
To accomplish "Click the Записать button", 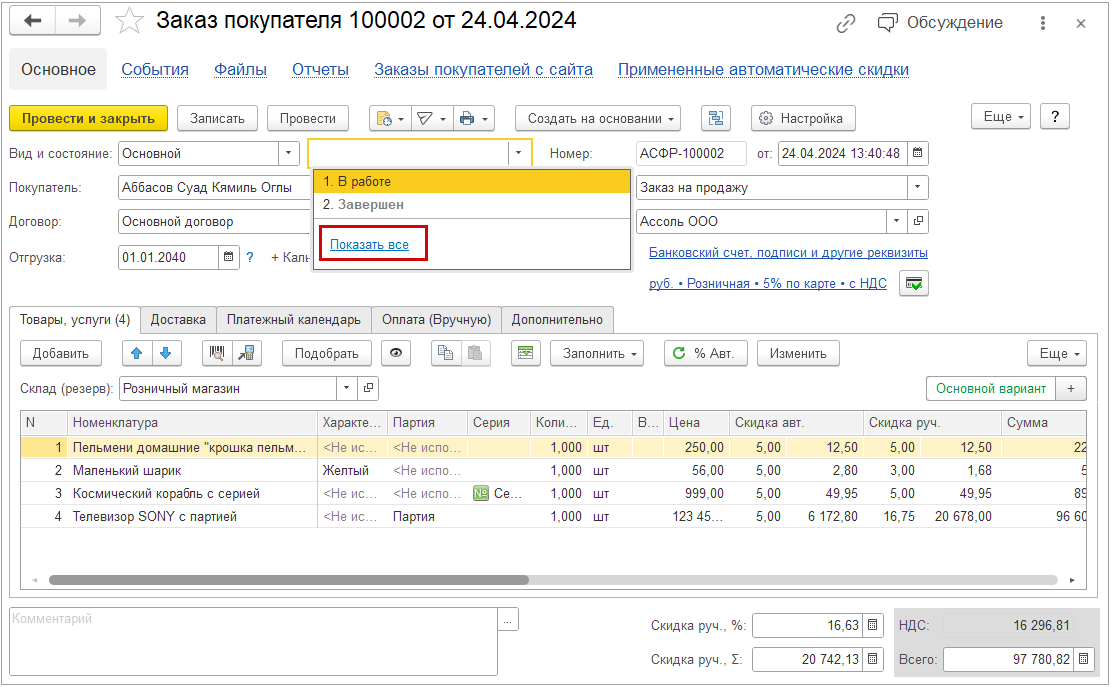I will point(217,118).
